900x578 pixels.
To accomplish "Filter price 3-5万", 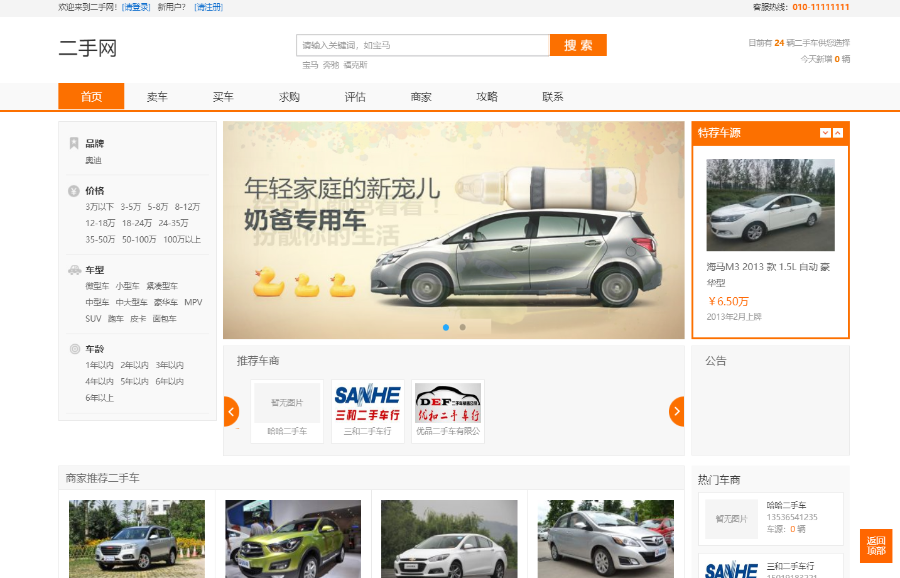I will coord(130,207).
